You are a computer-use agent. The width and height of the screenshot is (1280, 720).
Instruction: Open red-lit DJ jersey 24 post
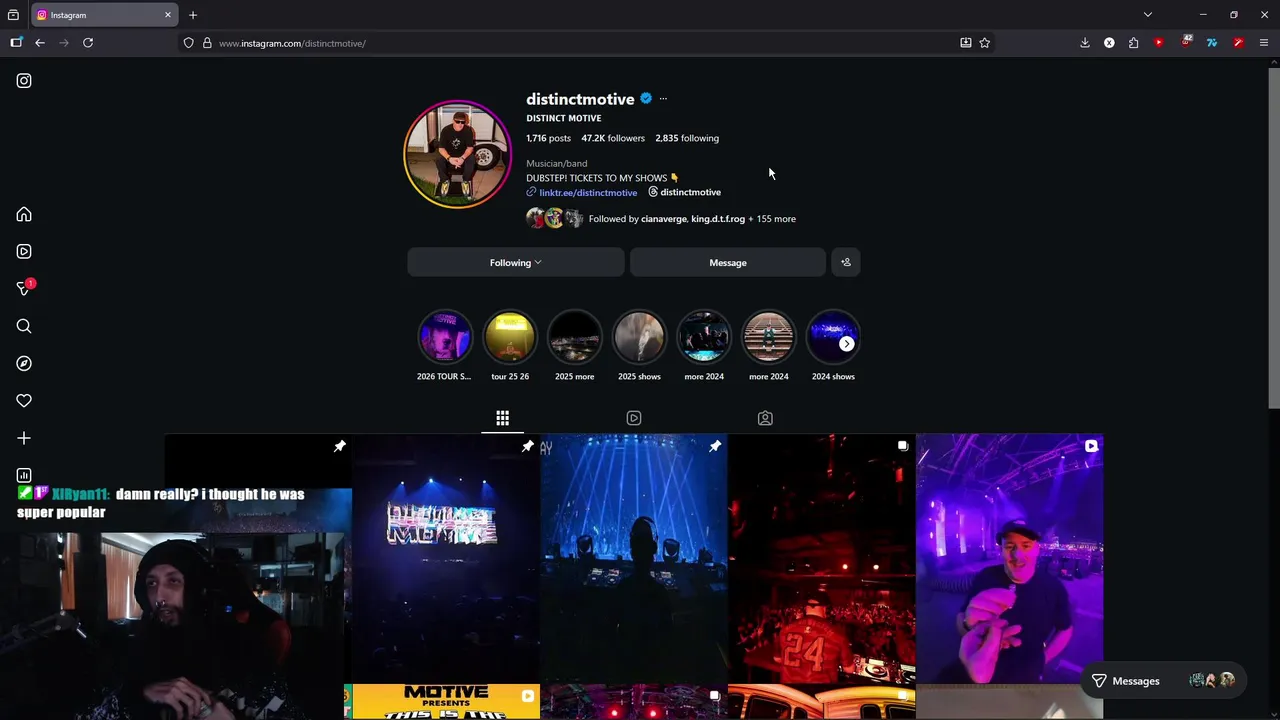pyautogui.click(x=821, y=558)
